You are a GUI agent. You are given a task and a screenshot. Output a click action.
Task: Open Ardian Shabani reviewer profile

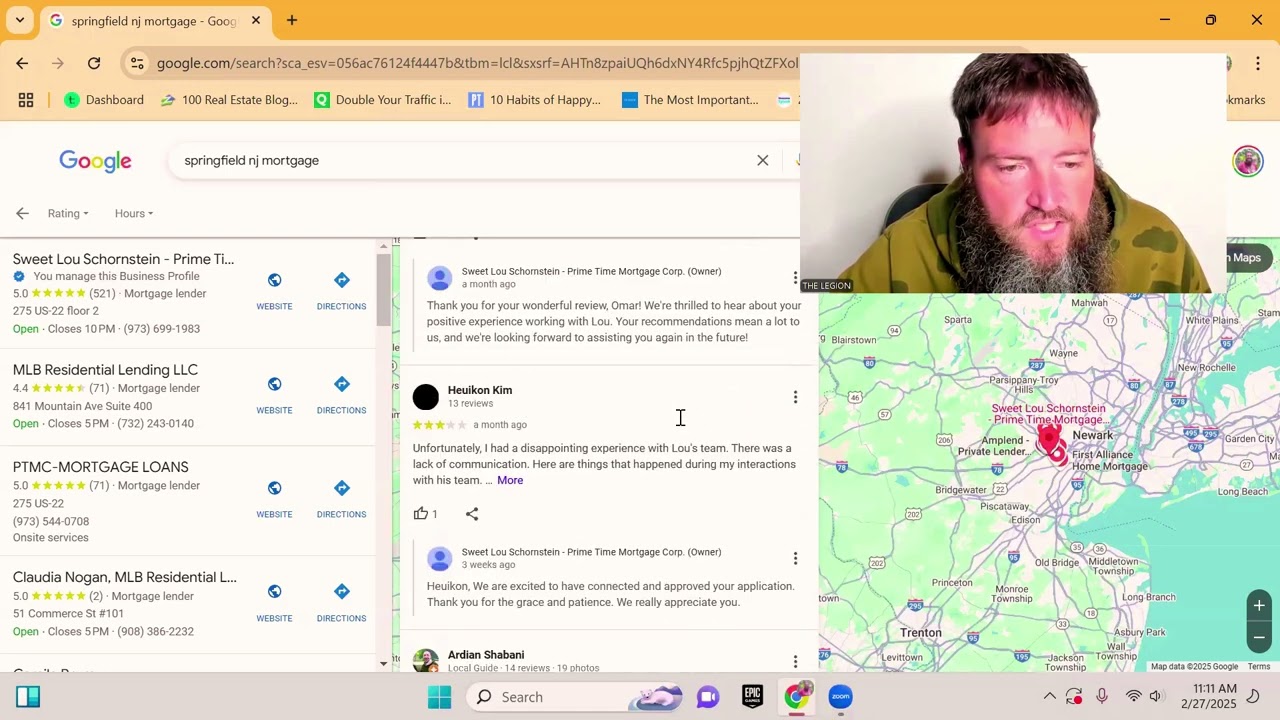click(485, 654)
